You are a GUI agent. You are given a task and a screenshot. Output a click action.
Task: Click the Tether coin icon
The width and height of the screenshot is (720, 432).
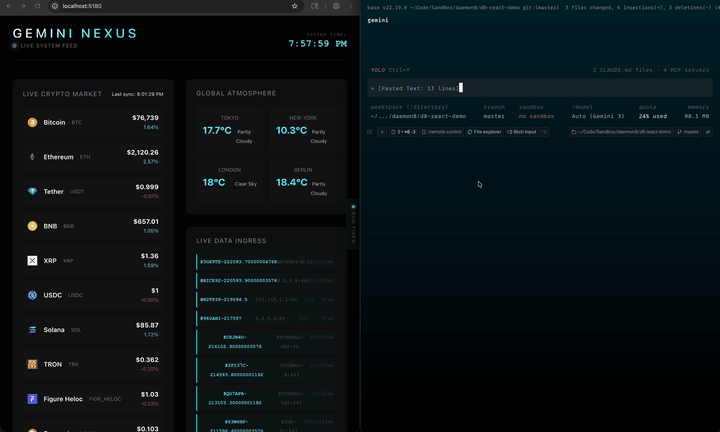32,191
